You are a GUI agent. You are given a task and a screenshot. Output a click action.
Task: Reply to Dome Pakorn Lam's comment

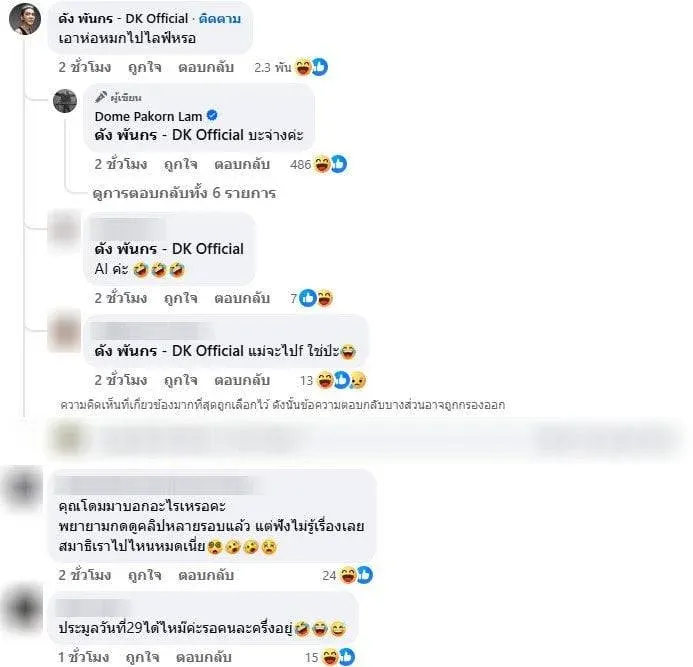pos(242,164)
